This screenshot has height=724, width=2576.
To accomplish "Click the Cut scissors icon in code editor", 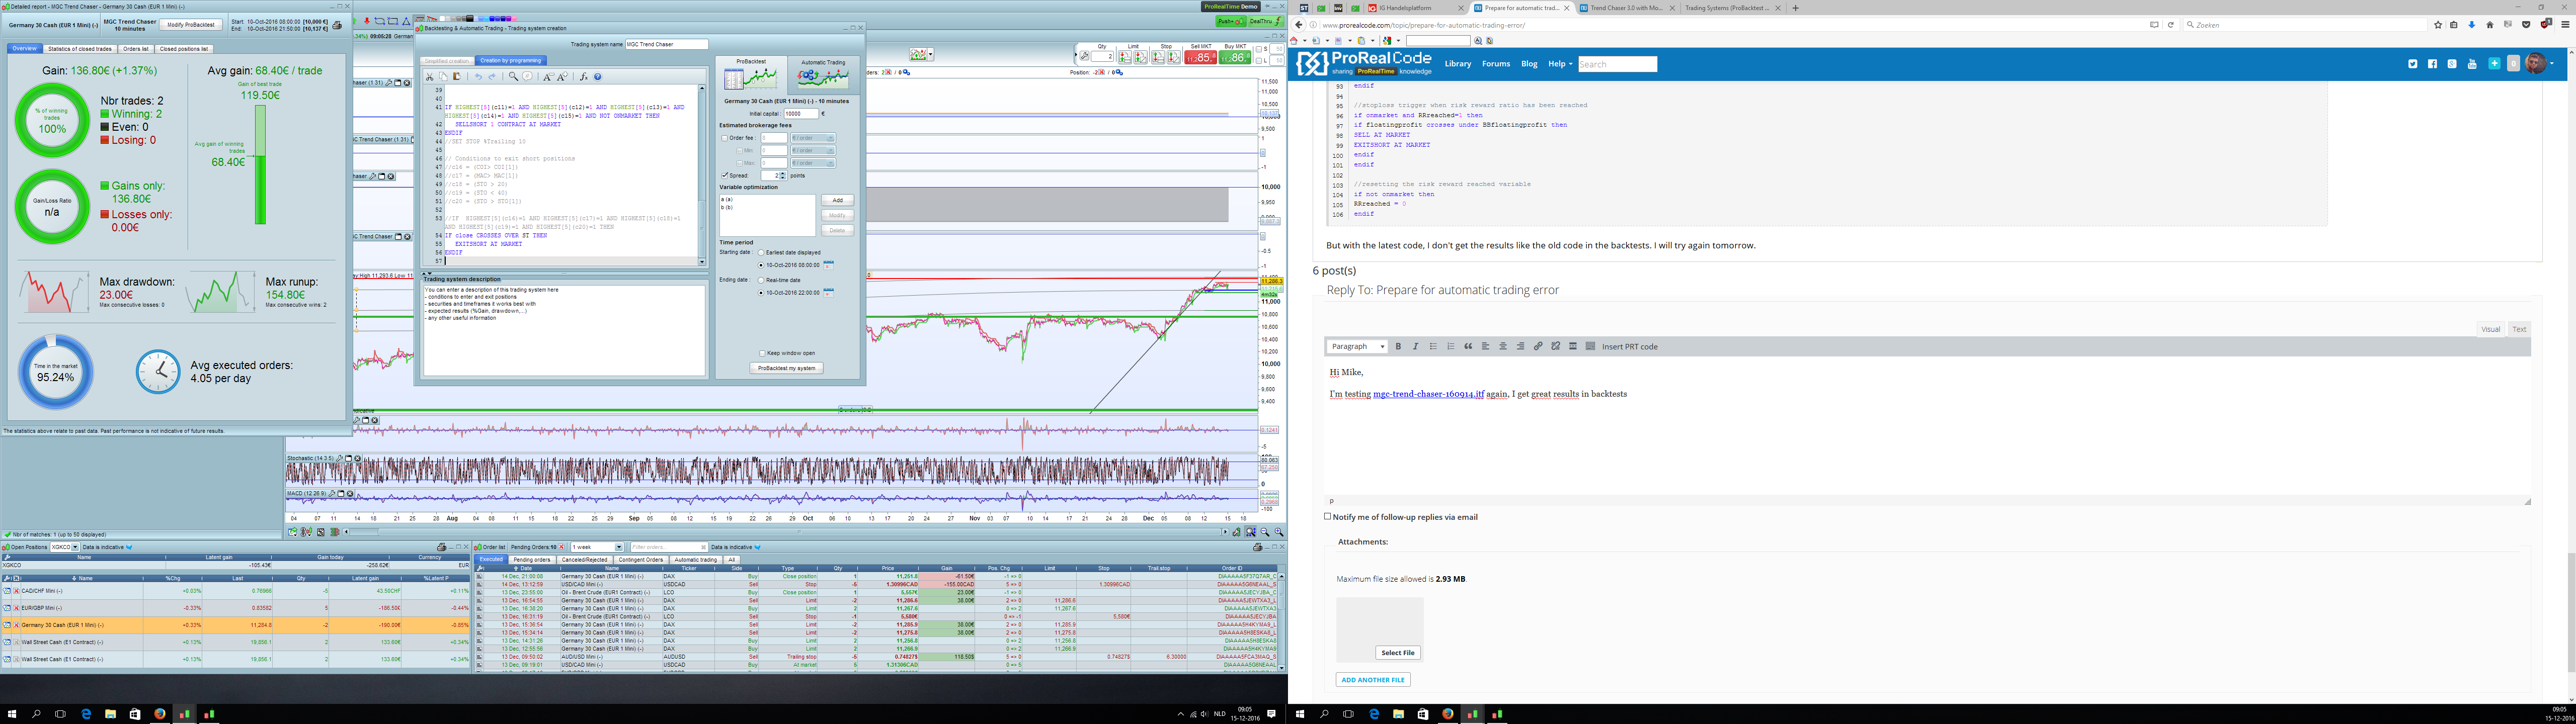I will (429, 77).
